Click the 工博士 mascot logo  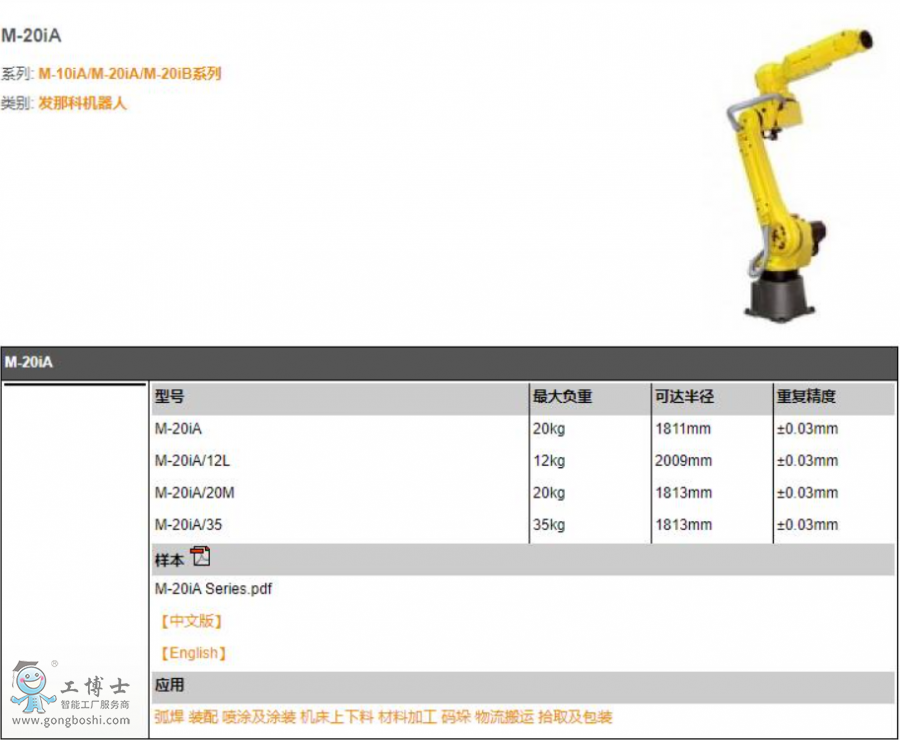click(34, 687)
